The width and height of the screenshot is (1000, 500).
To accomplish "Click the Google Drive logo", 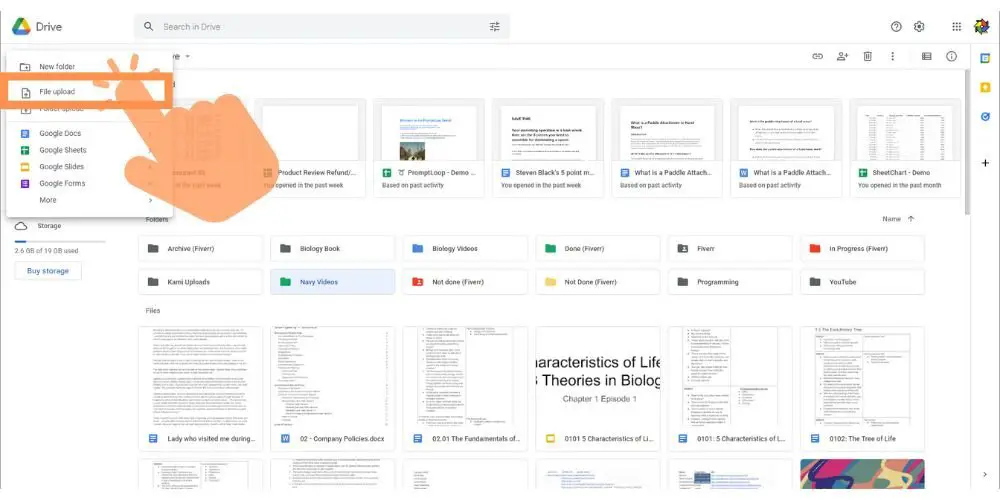I will (21, 27).
